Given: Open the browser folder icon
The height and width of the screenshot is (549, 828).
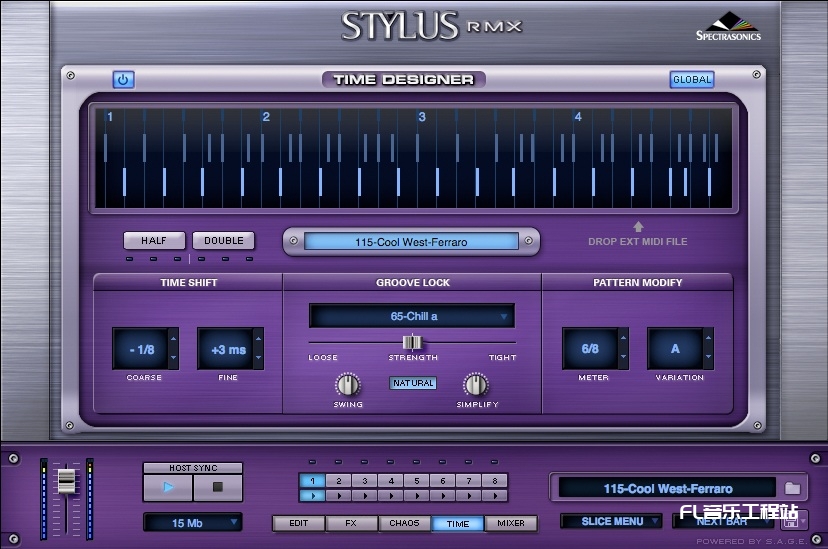Looking at the screenshot, I should (x=792, y=488).
